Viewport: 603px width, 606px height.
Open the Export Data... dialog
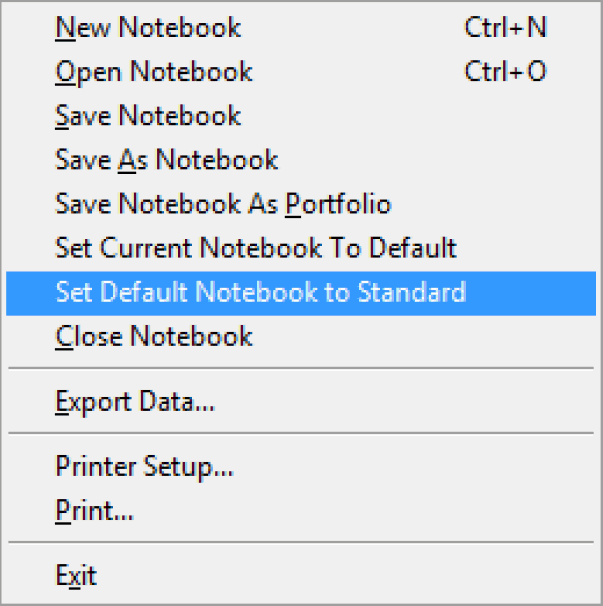click(x=135, y=403)
